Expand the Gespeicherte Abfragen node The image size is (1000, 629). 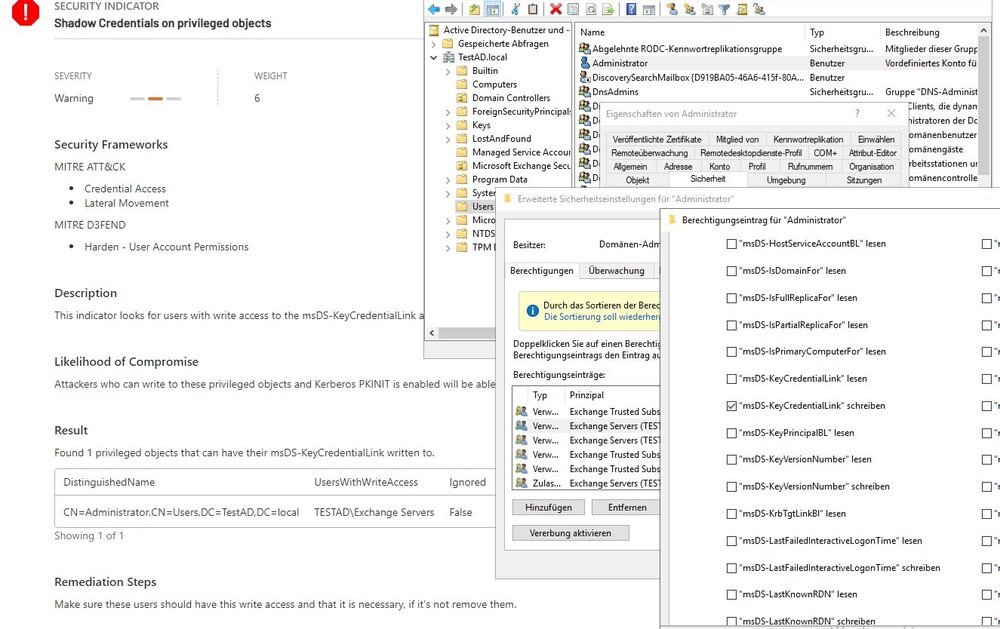click(x=434, y=44)
